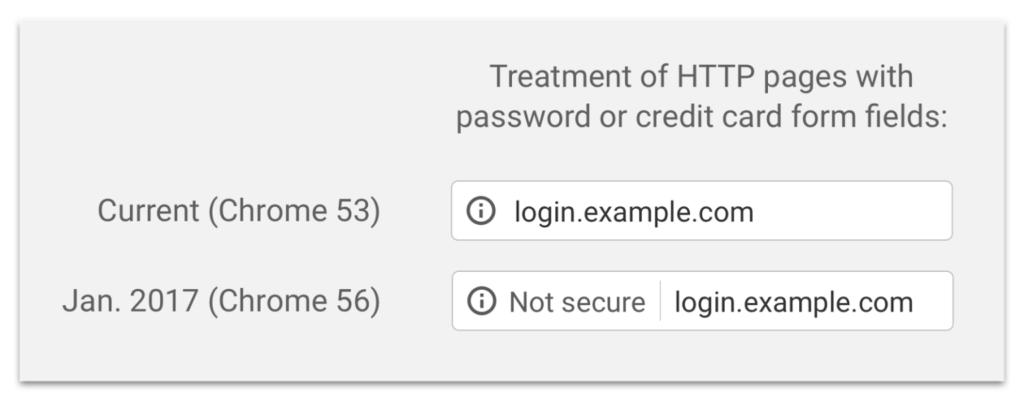1024x401 pixels.
Task: Select the URL in the Chrome 56 address bar
Action: point(793,302)
